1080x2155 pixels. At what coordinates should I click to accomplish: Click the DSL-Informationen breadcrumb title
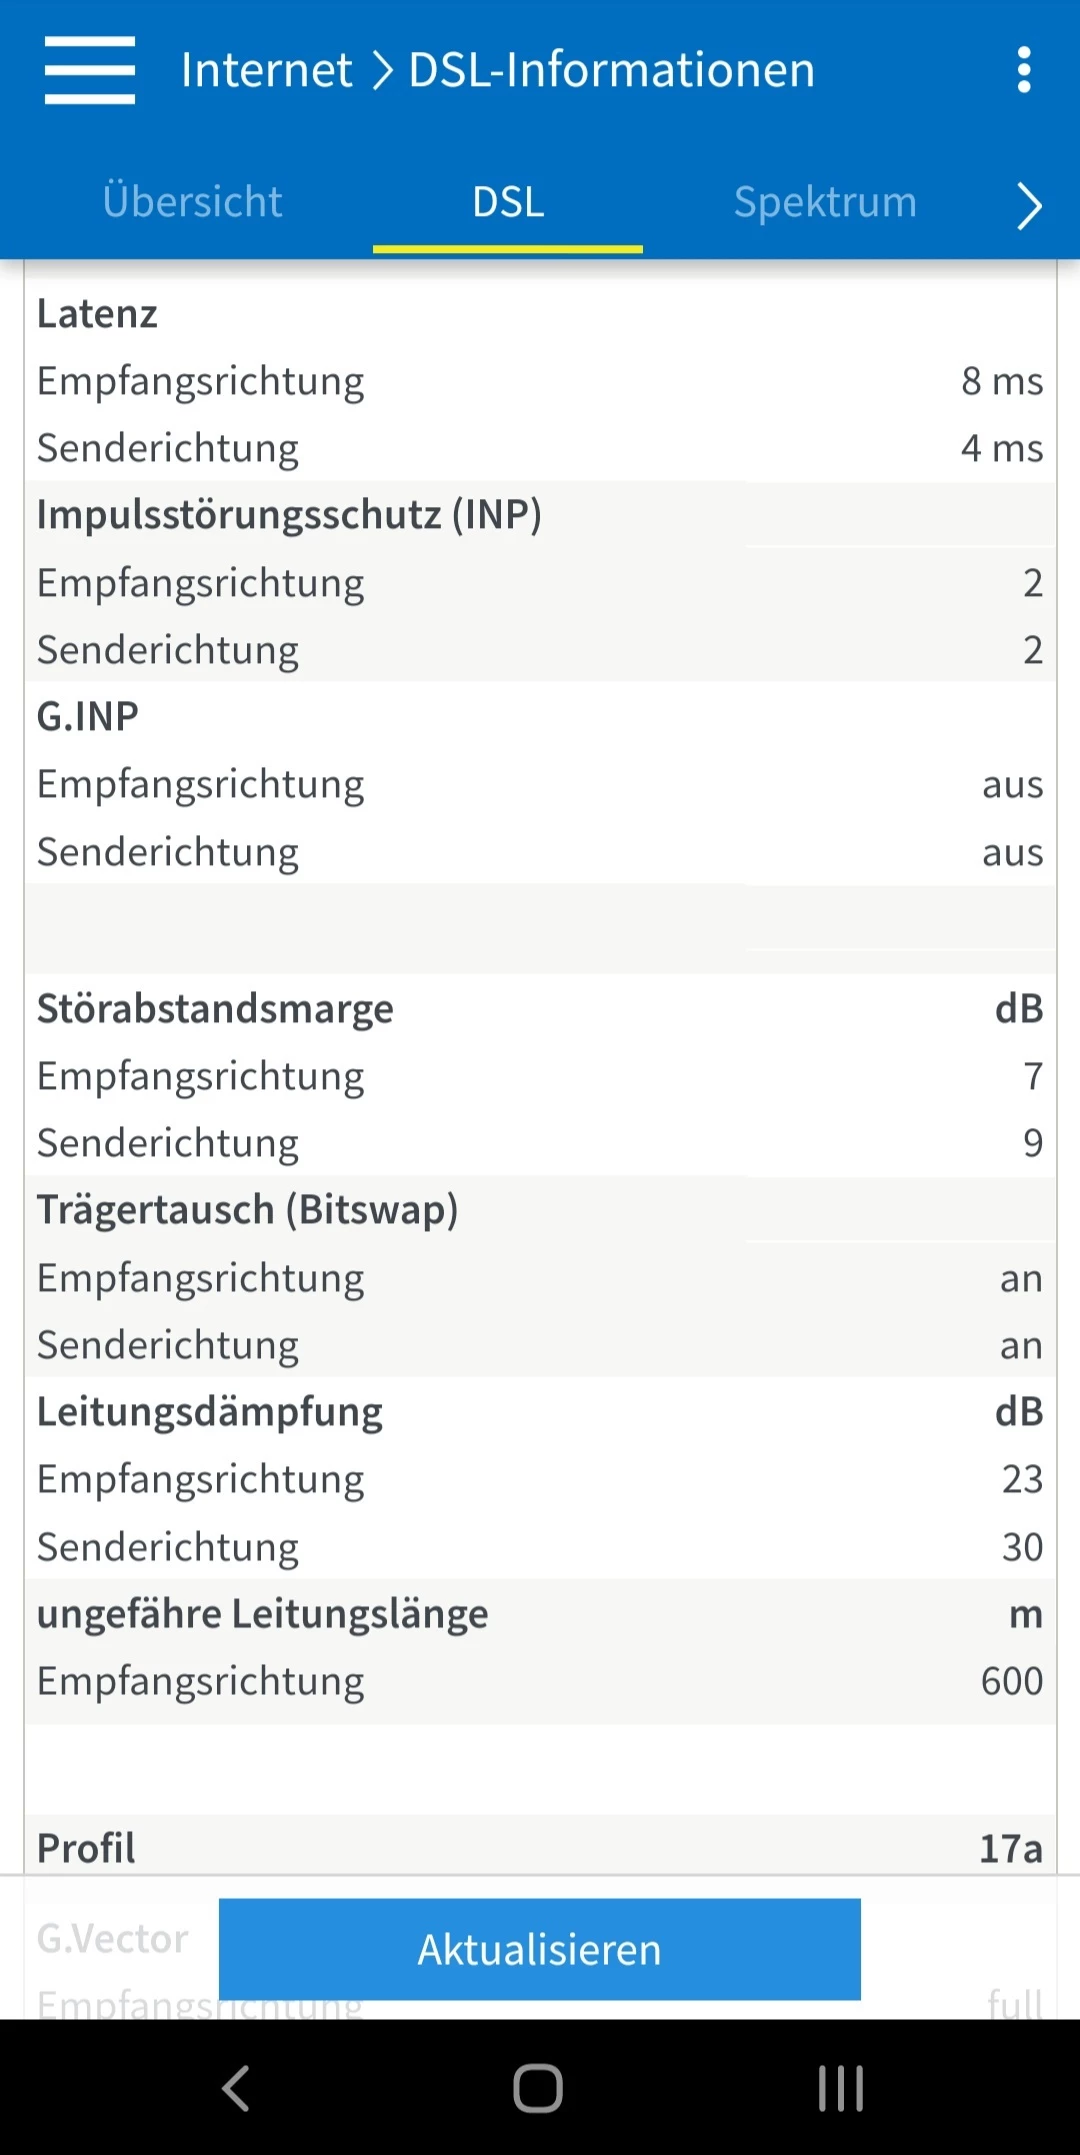pyautogui.click(x=612, y=70)
